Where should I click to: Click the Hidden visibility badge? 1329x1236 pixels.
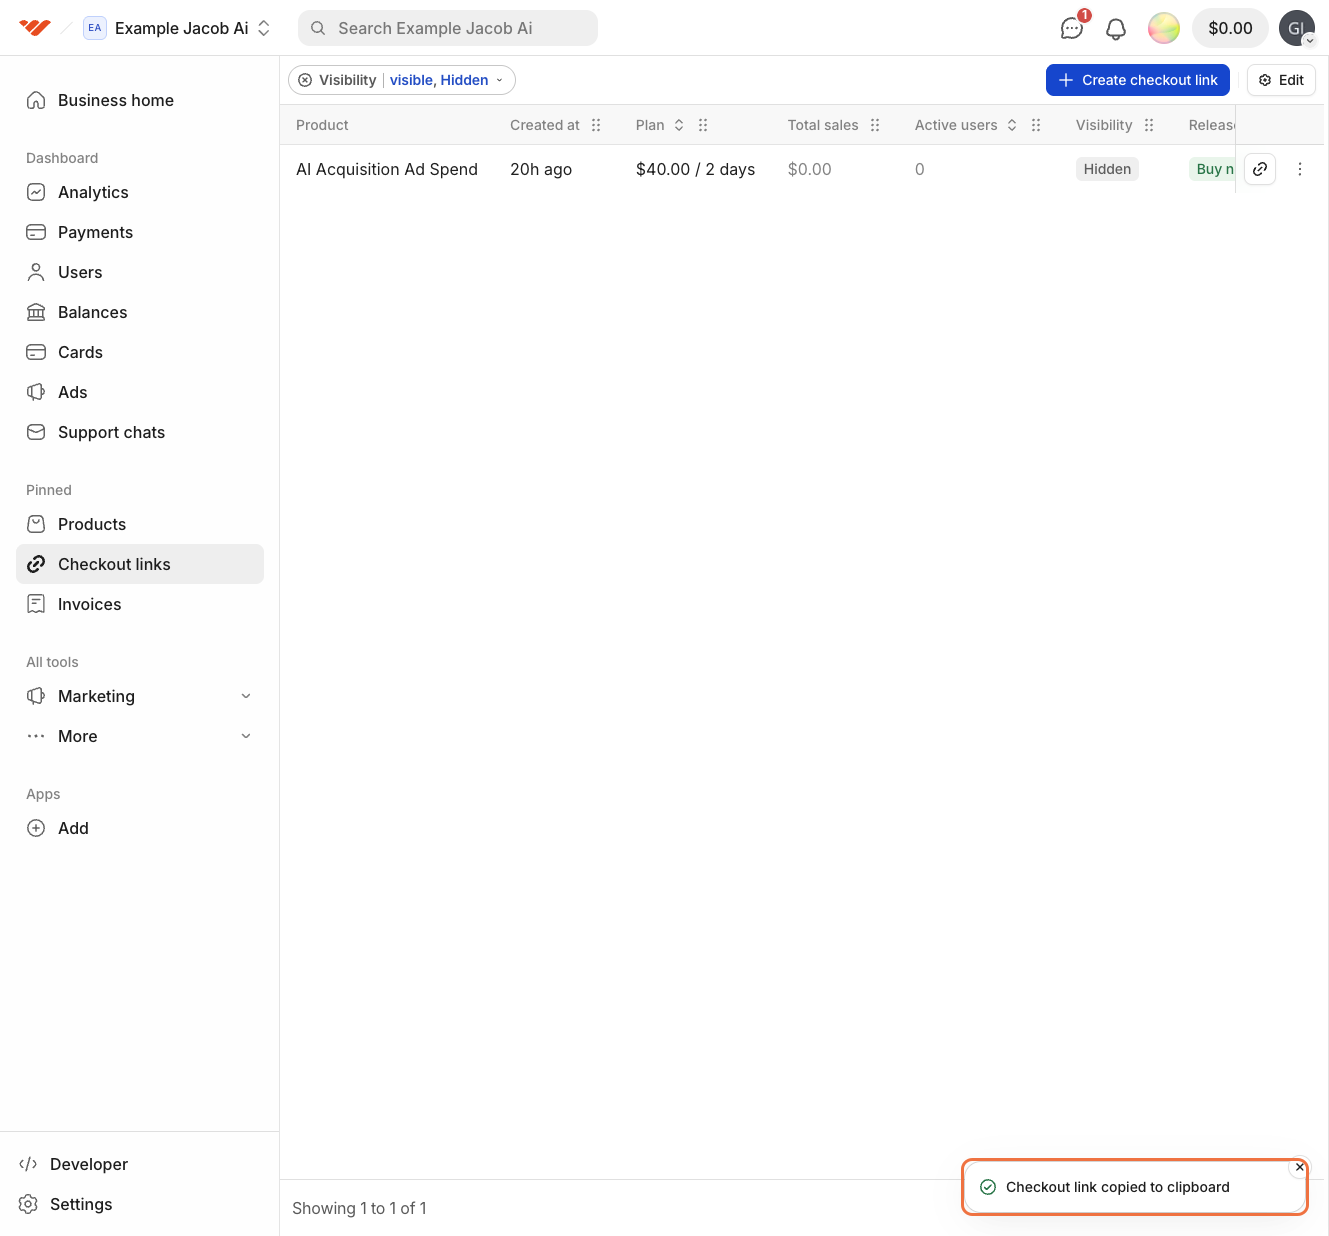click(x=1107, y=169)
